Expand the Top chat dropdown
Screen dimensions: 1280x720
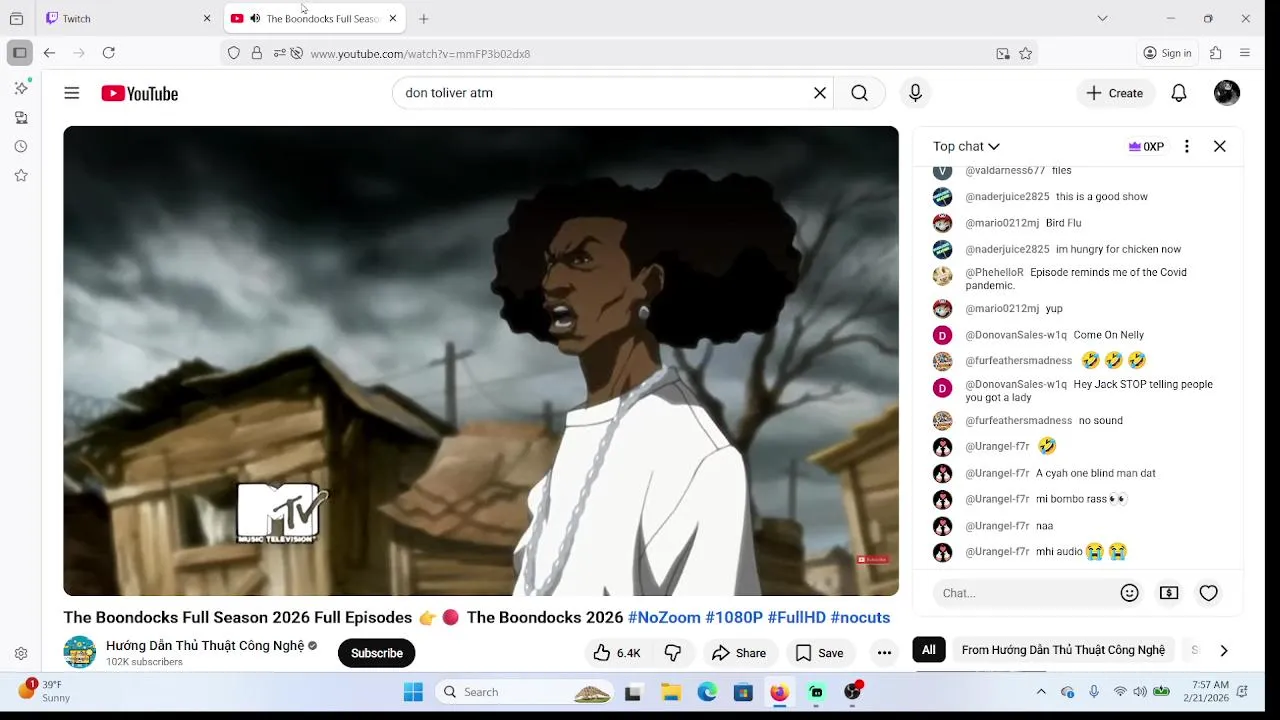[x=966, y=146]
